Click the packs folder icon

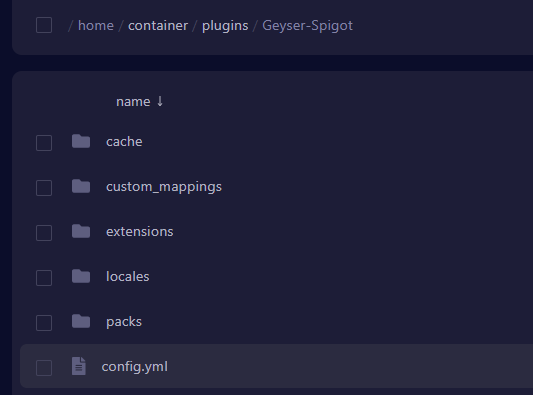point(81,321)
